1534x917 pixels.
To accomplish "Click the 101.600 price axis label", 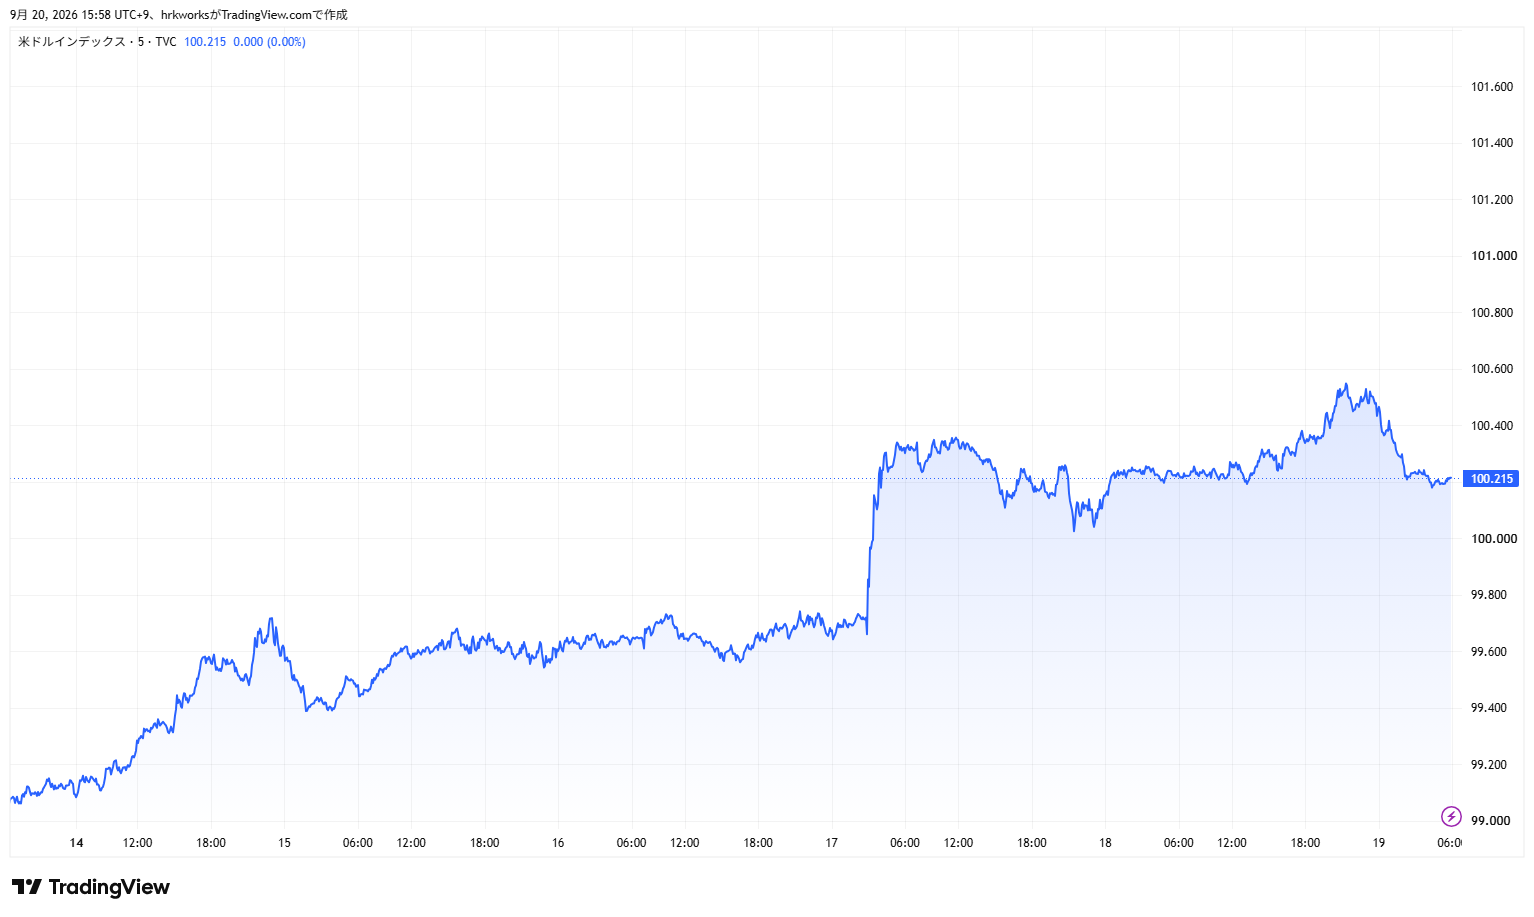I will (x=1492, y=87).
